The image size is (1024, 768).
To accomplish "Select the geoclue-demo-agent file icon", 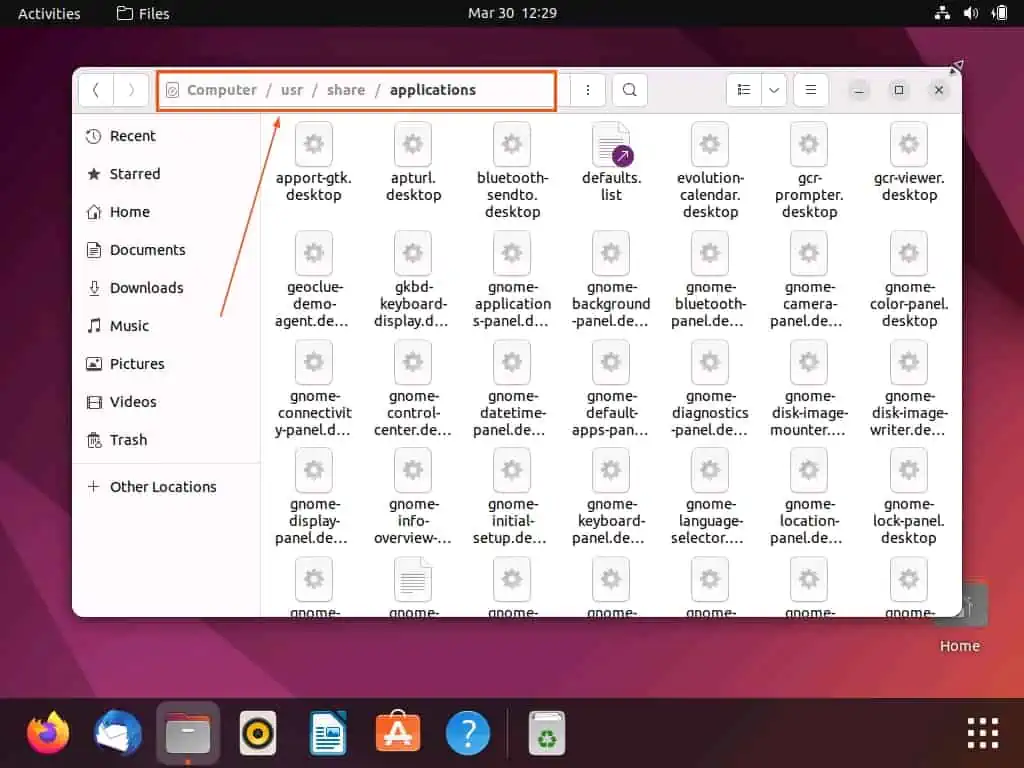I will [x=314, y=253].
